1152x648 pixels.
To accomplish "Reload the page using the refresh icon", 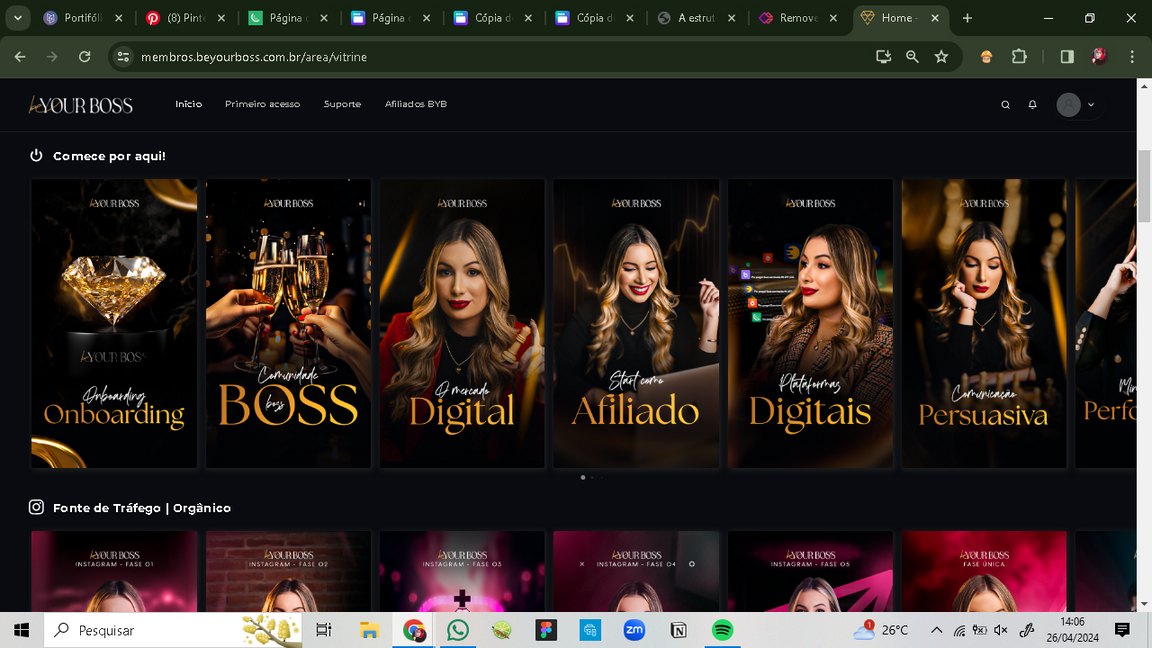I will tap(85, 57).
